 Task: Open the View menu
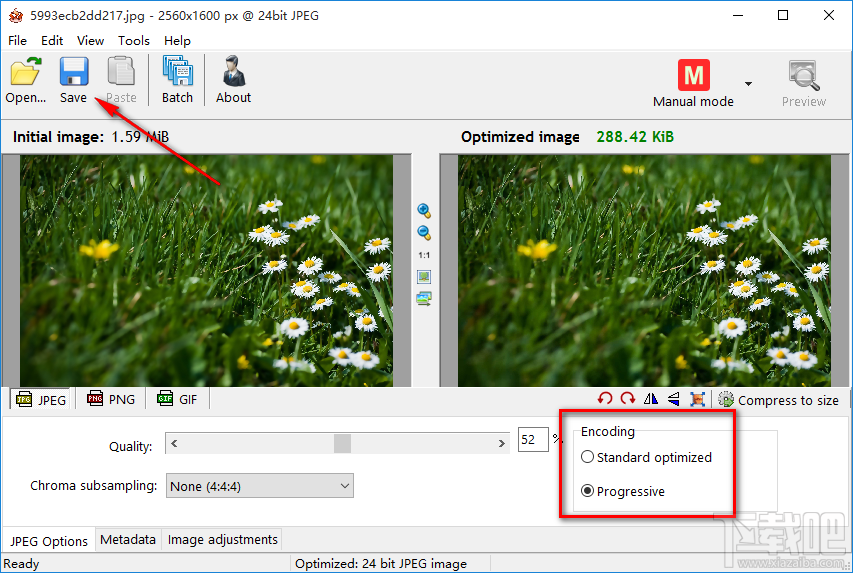pyautogui.click(x=90, y=41)
